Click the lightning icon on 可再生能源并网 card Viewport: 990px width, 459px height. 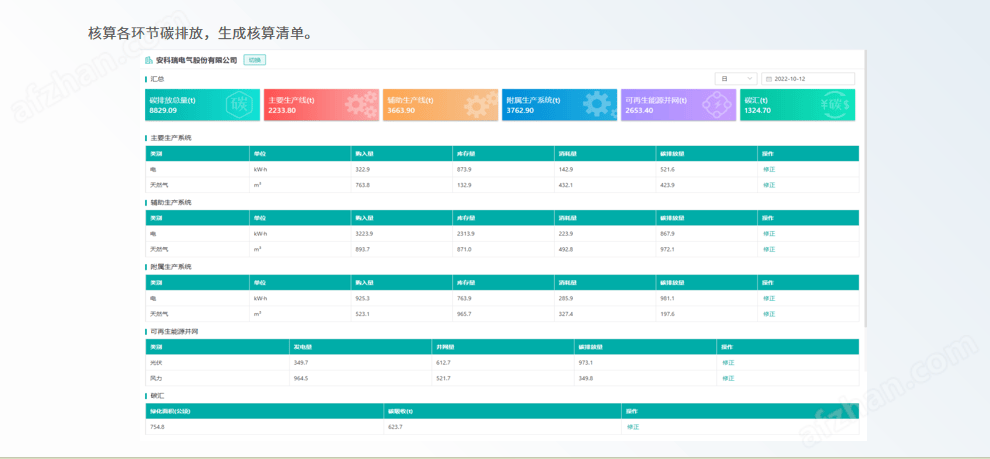(x=716, y=105)
